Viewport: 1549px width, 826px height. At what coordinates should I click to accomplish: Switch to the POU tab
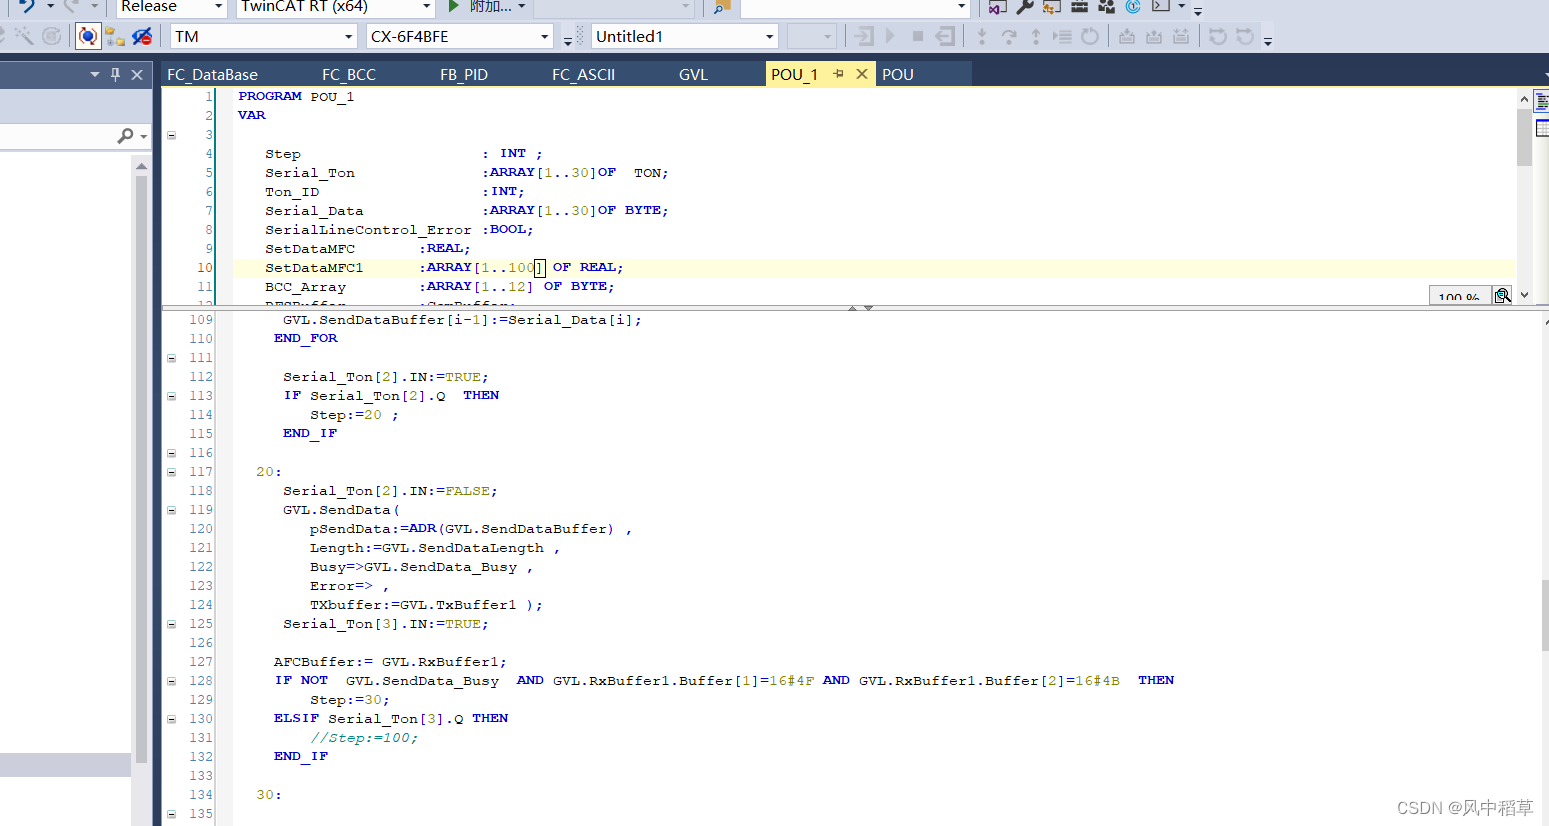[898, 75]
